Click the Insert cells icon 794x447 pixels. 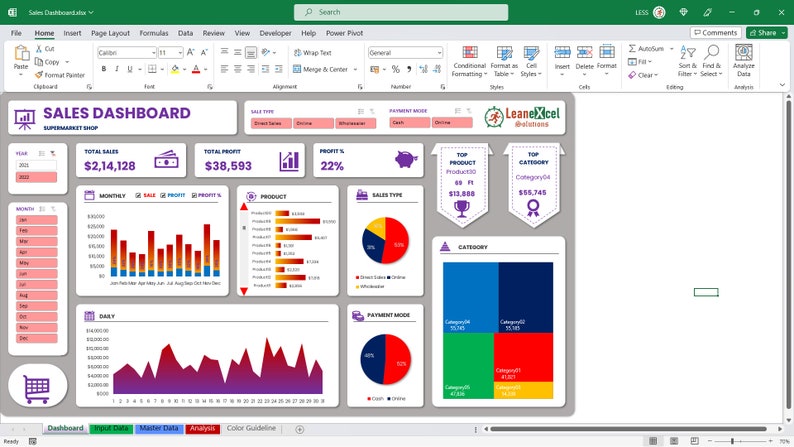coord(562,52)
